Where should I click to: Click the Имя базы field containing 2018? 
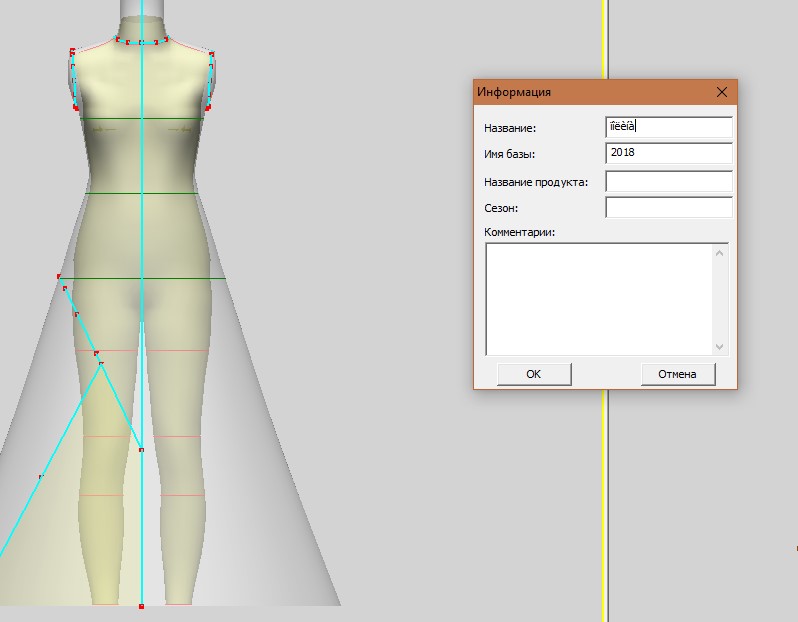click(x=668, y=153)
